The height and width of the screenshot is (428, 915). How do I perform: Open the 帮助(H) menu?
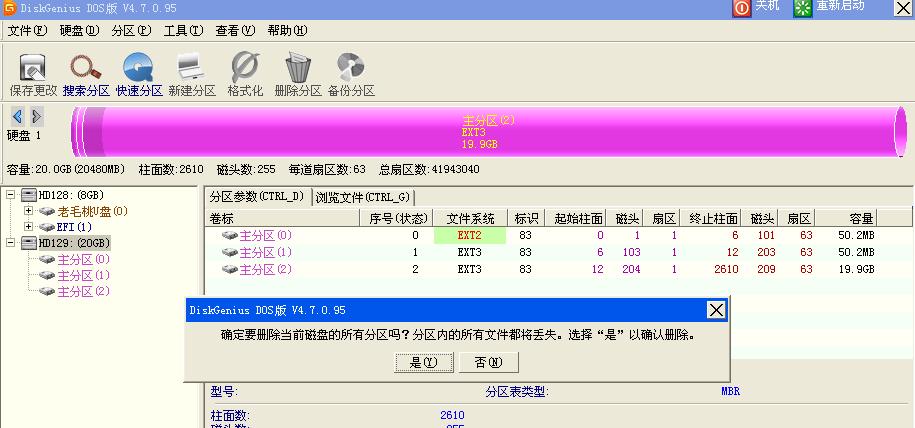tap(287, 30)
